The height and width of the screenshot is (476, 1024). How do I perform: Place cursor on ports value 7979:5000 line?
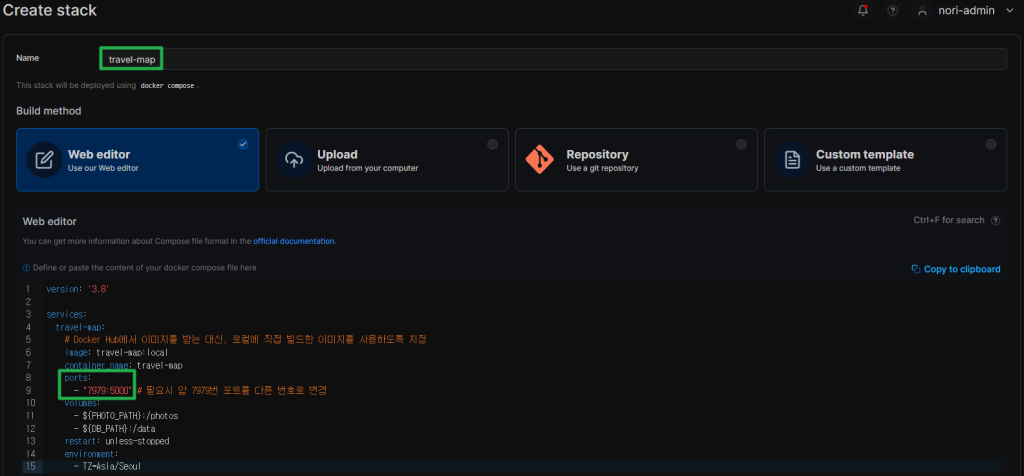coord(108,389)
